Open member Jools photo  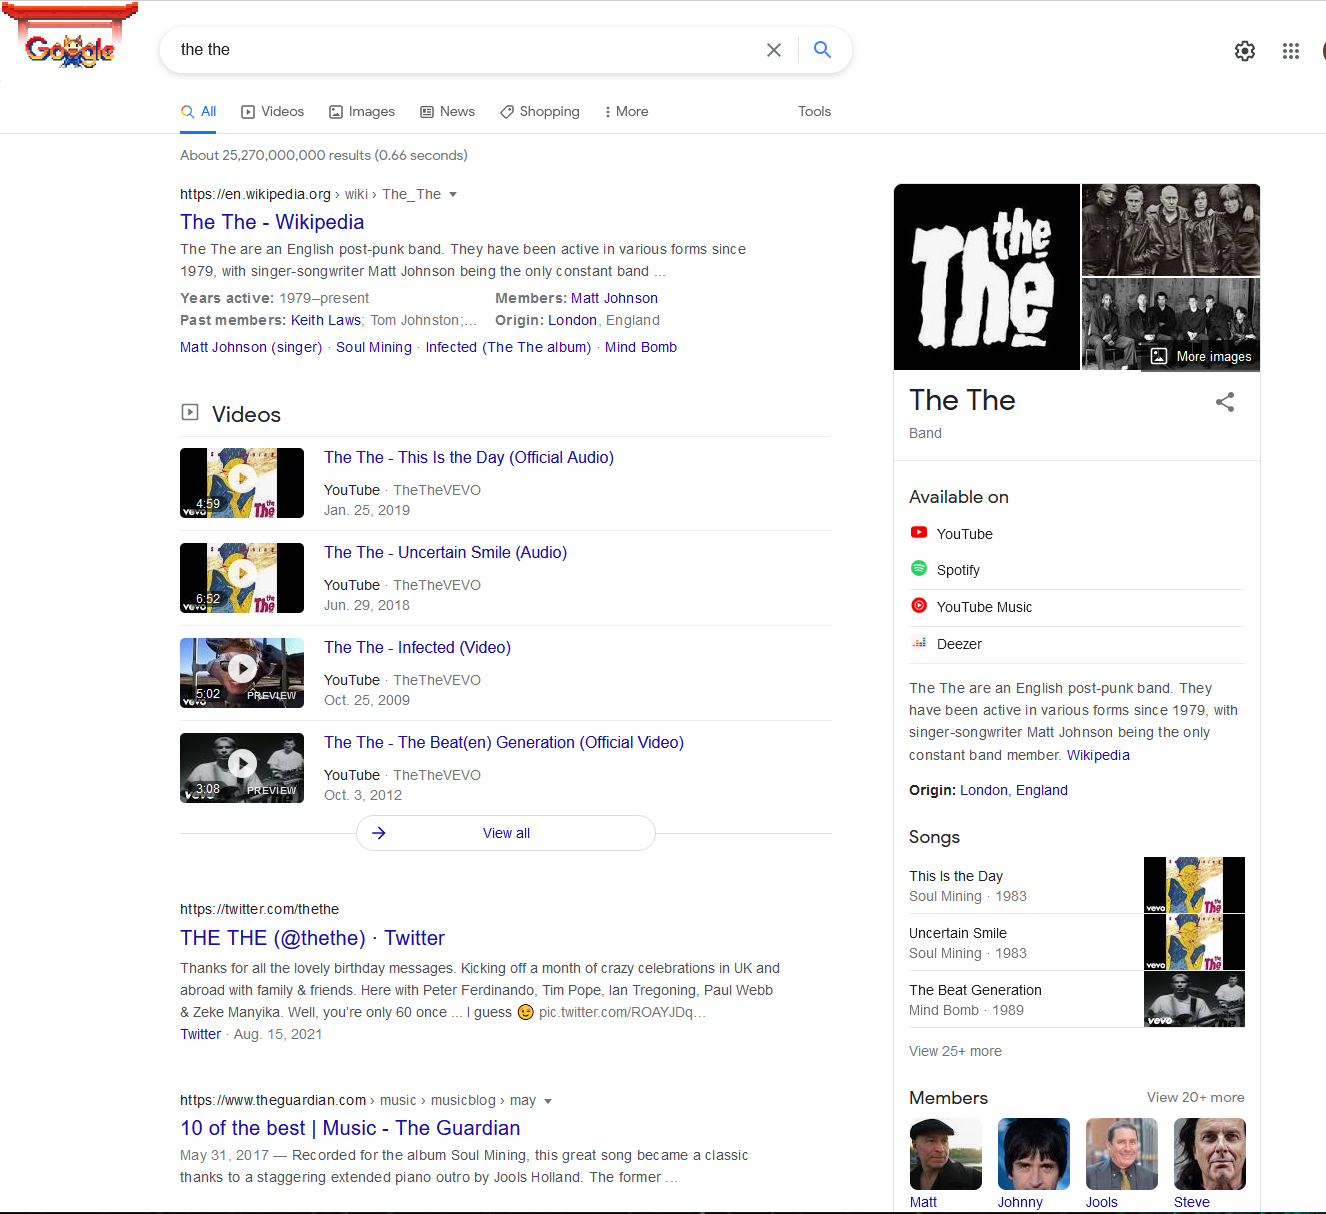[1122, 1154]
